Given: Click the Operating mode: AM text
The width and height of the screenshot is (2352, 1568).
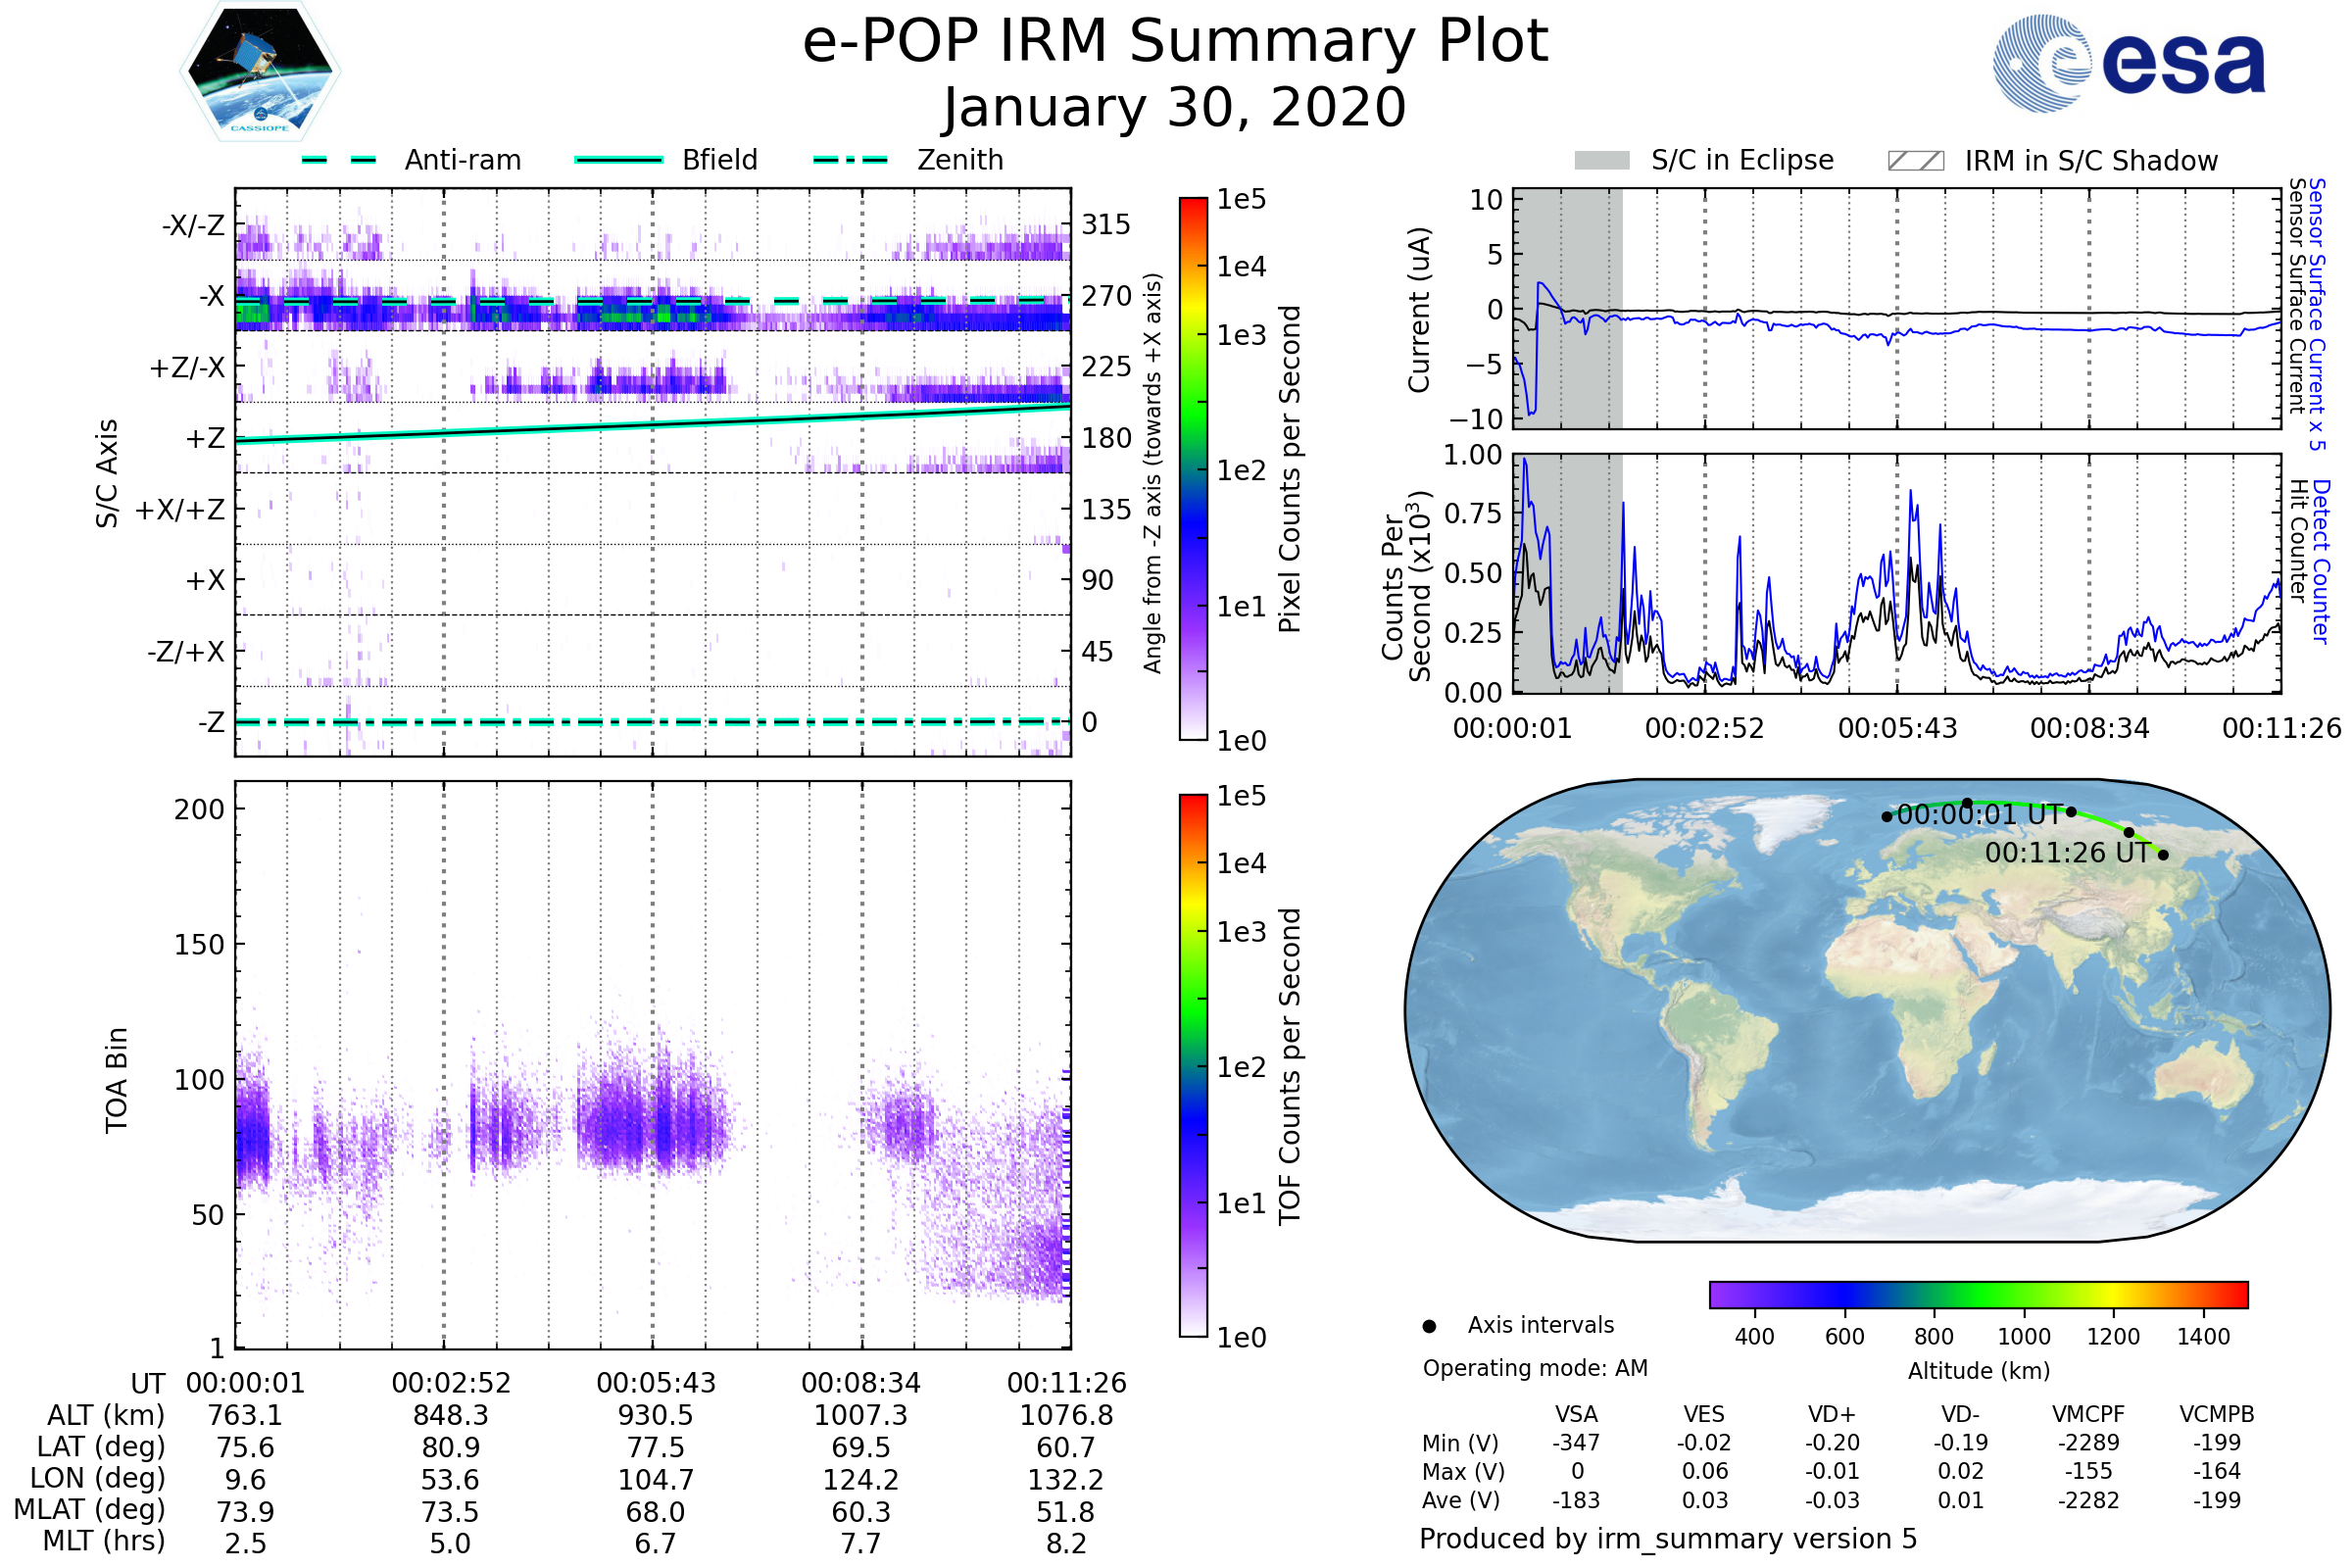Looking at the screenshot, I should [x=1535, y=1368].
